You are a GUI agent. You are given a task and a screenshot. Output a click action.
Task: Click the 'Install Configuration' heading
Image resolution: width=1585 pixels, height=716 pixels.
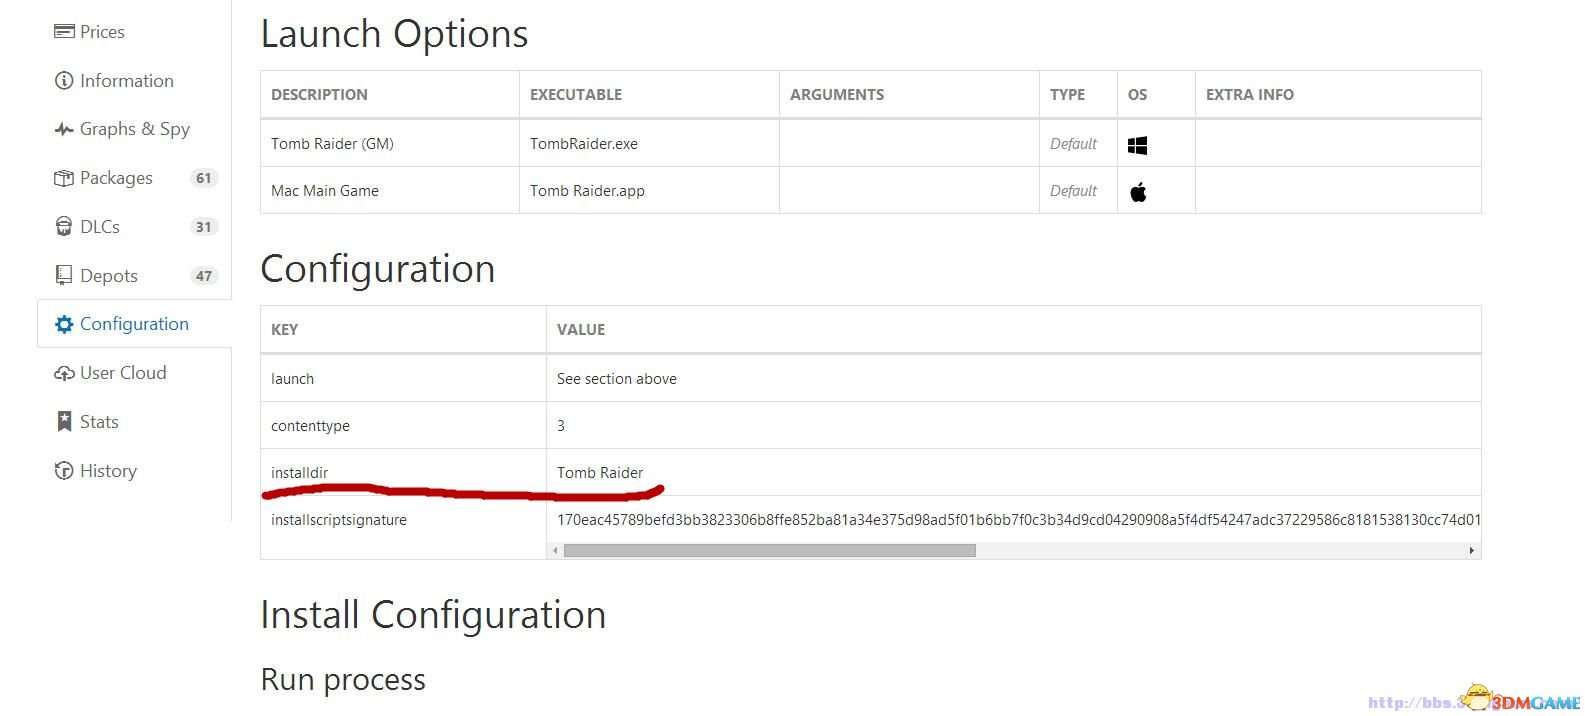[x=433, y=615]
